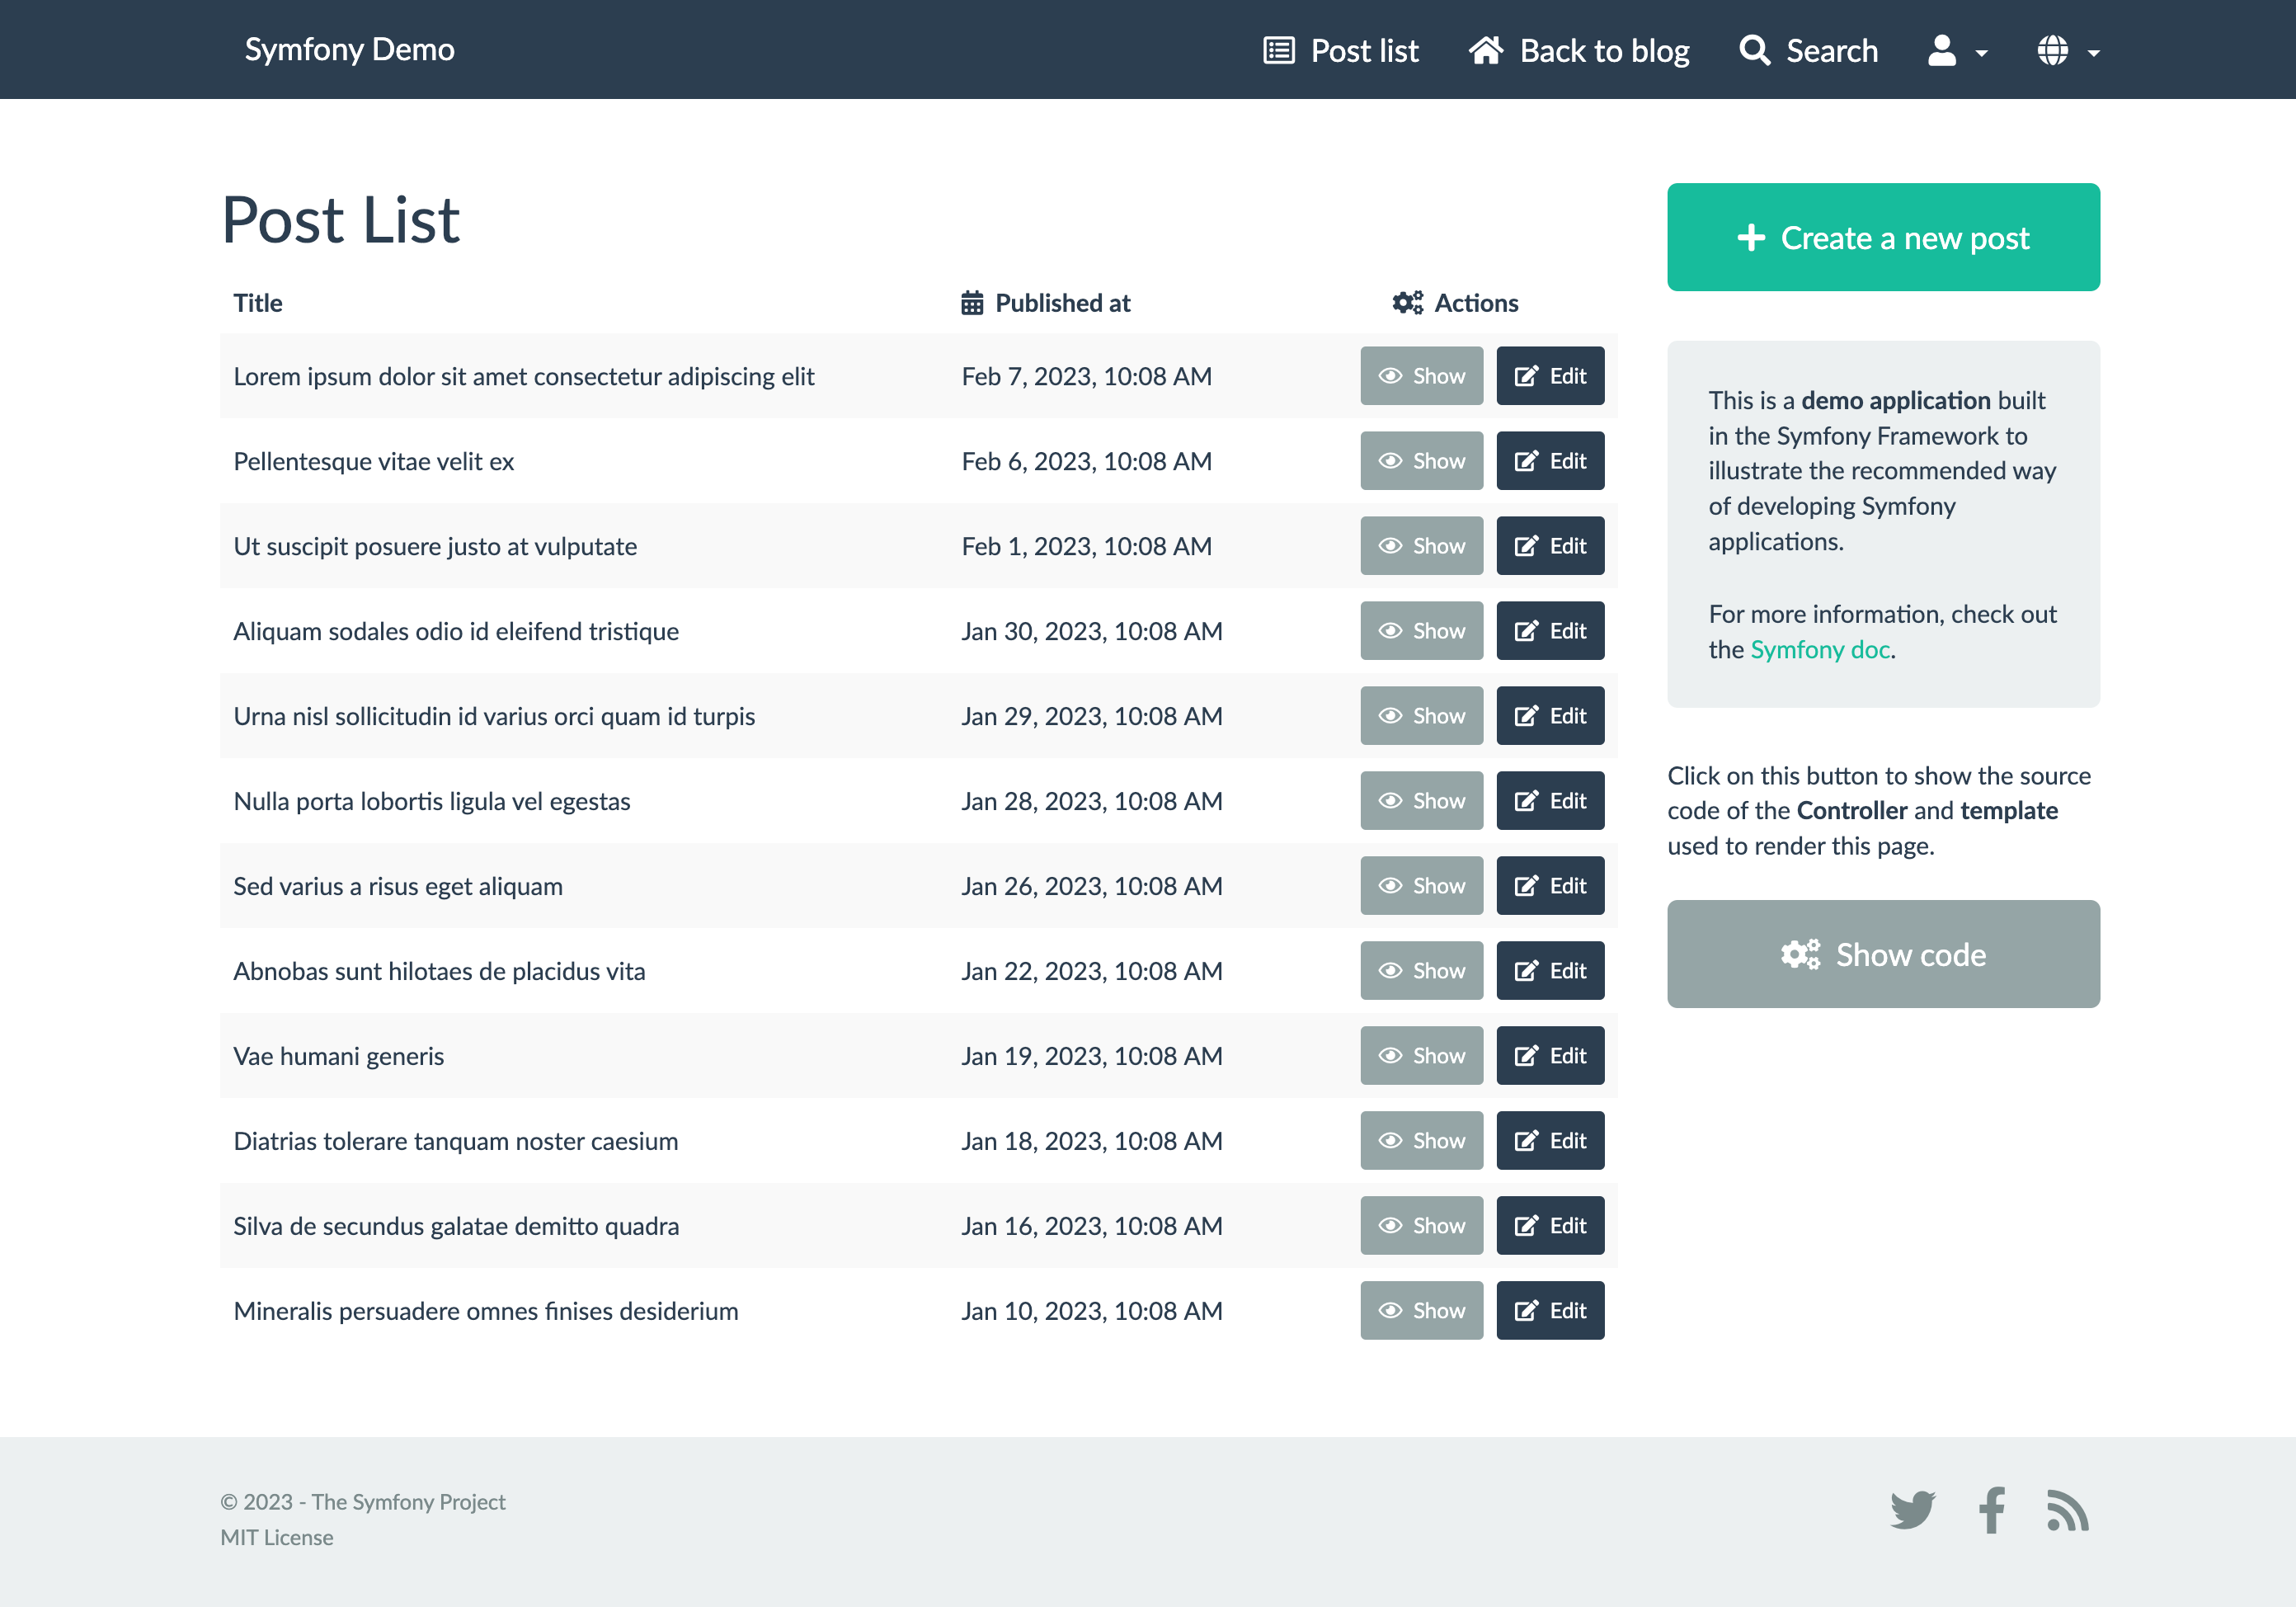Click the plus icon on Create a new post
2296x1607 pixels.
[x=1751, y=238]
